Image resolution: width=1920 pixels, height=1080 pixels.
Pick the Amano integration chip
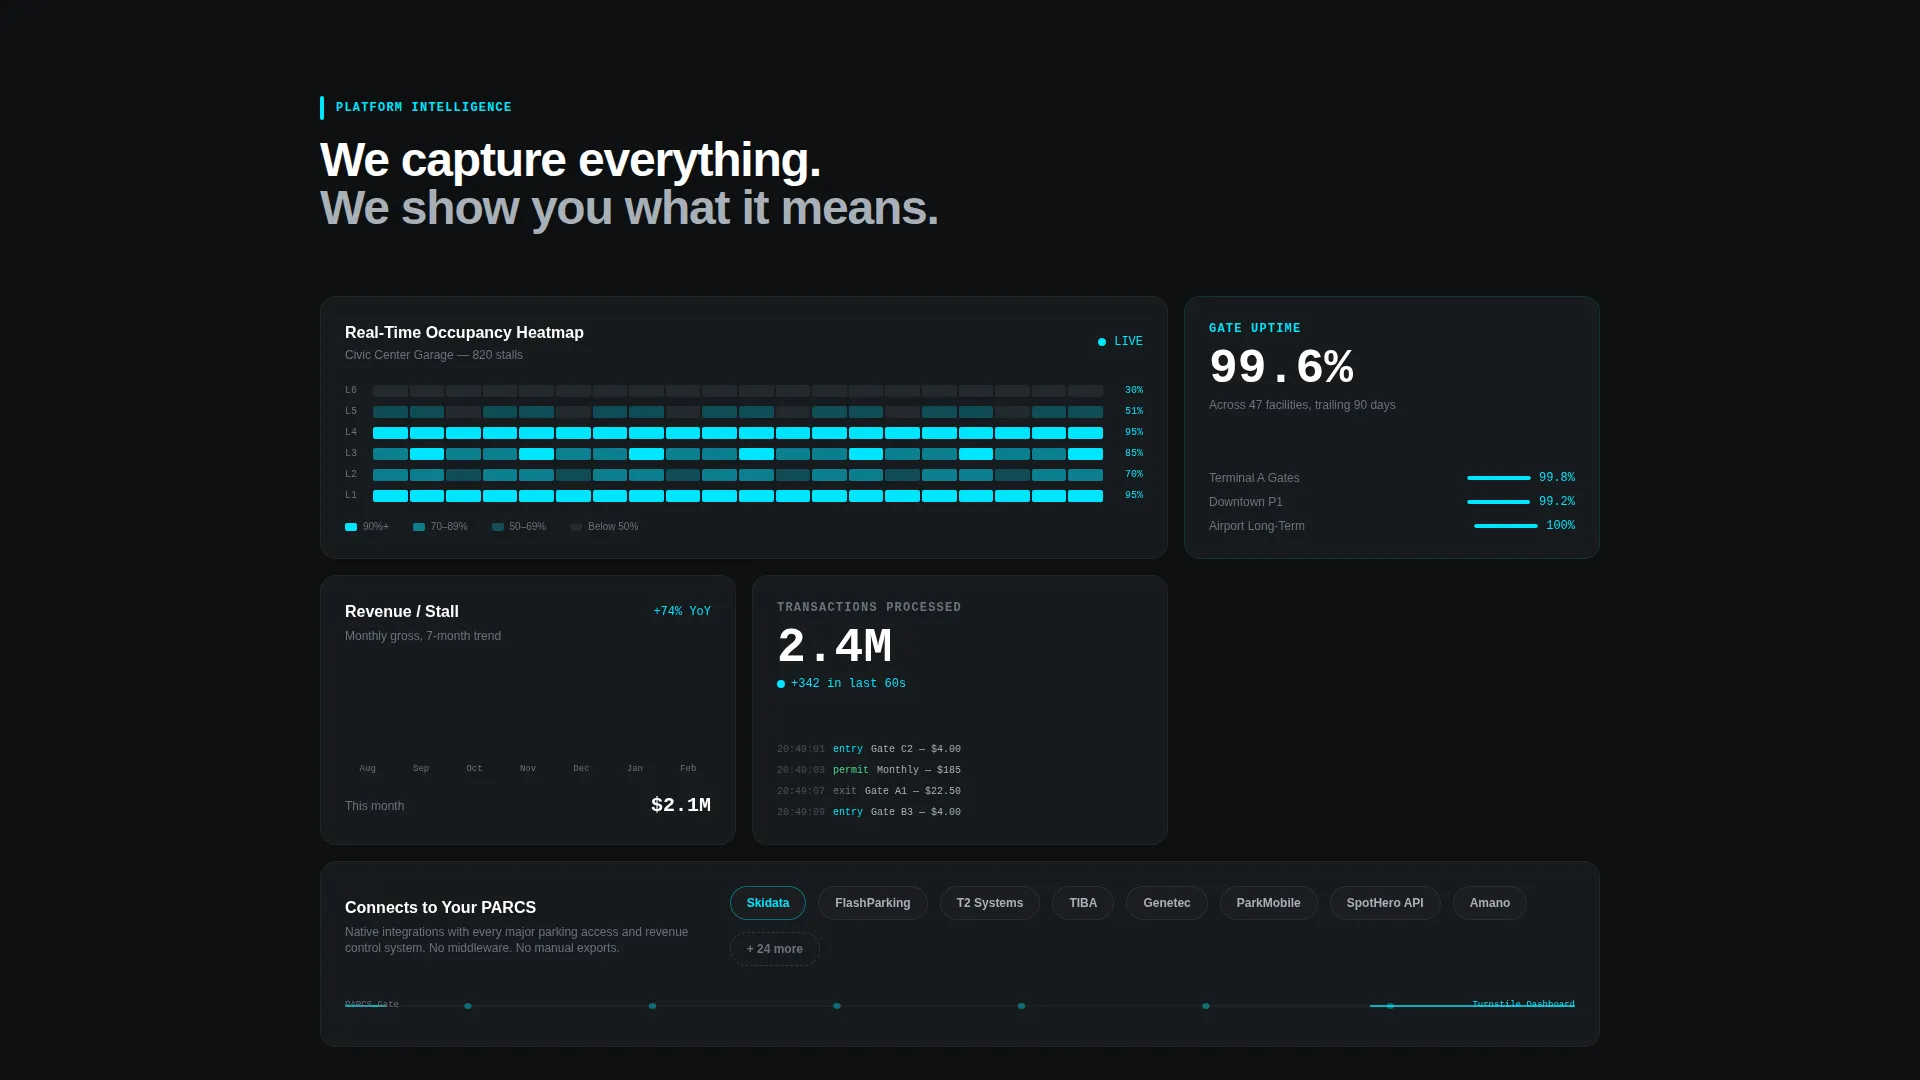tap(1489, 903)
